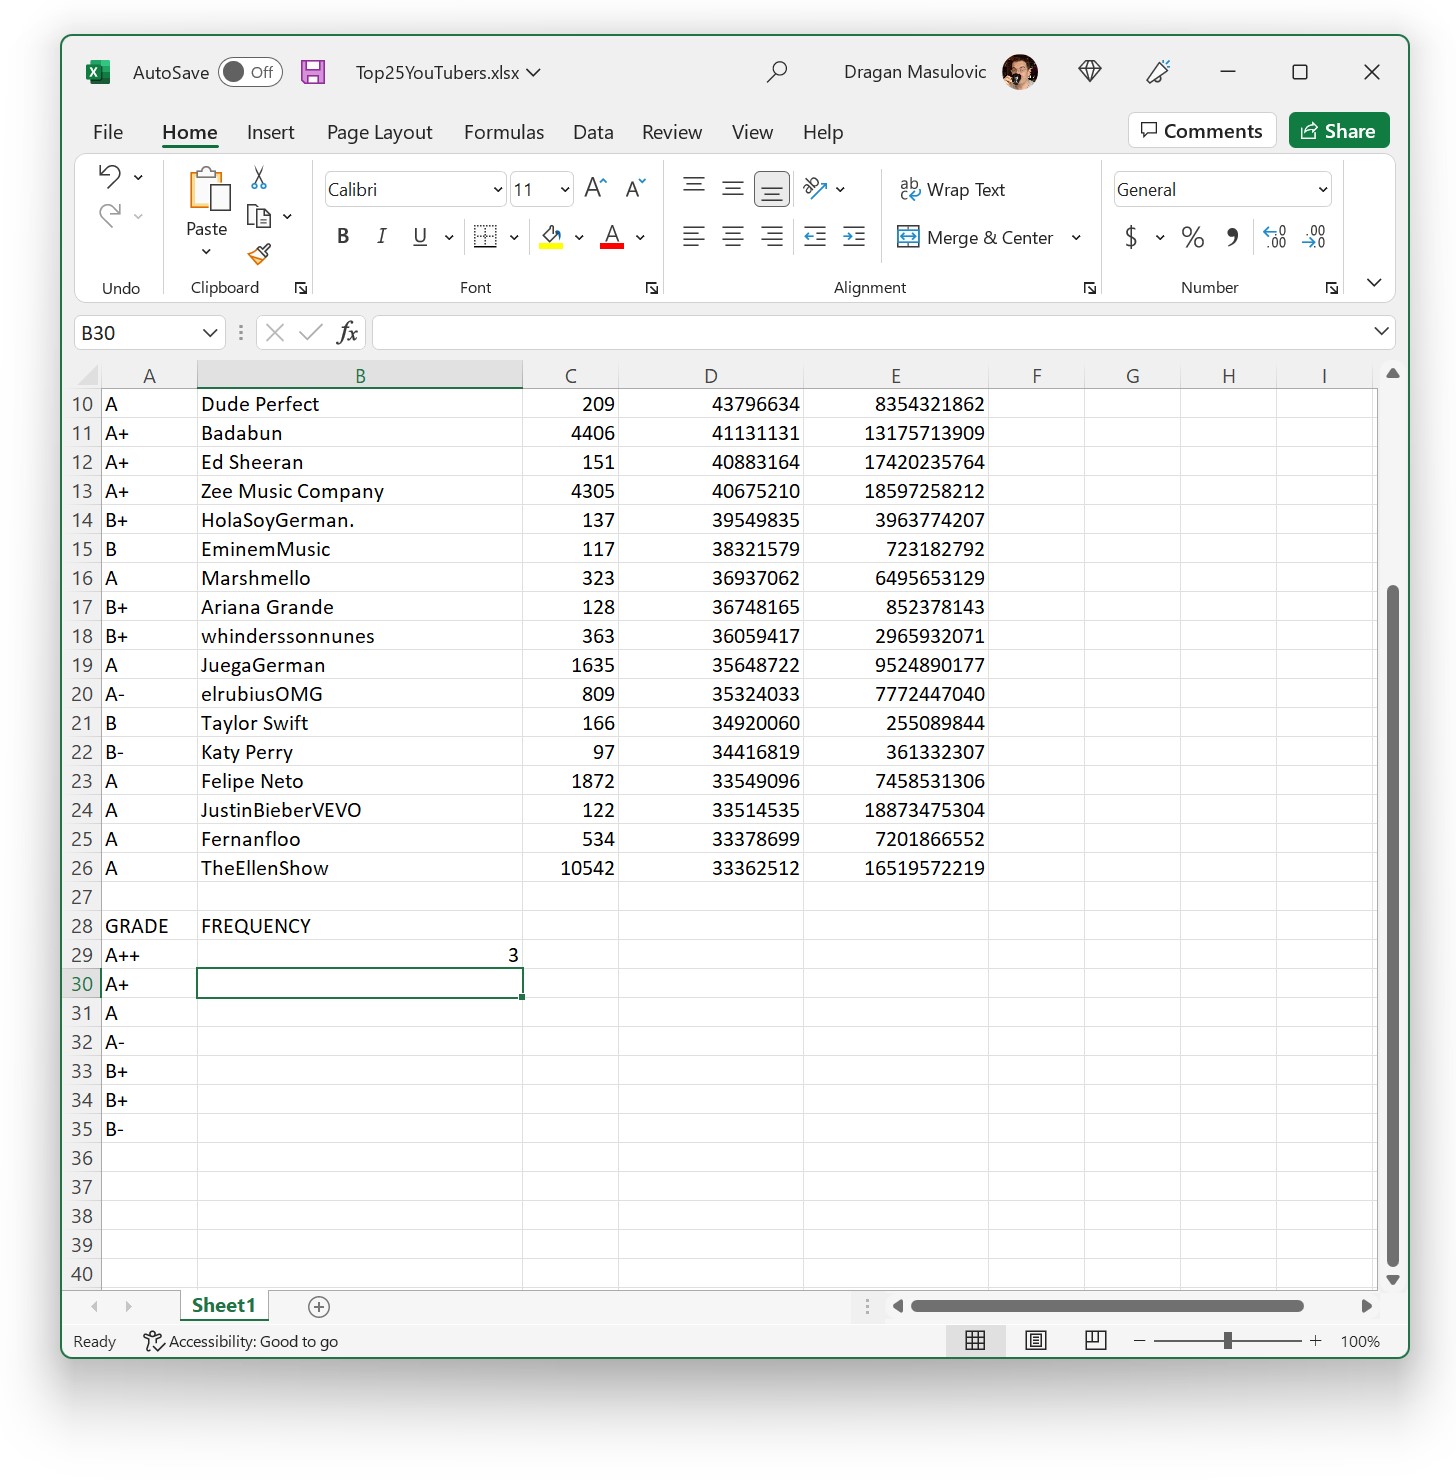Click Wrap Text button

point(952,189)
